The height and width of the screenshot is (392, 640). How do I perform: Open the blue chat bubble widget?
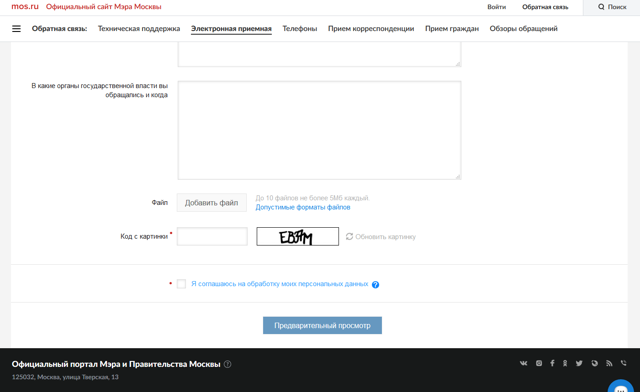pos(621,386)
